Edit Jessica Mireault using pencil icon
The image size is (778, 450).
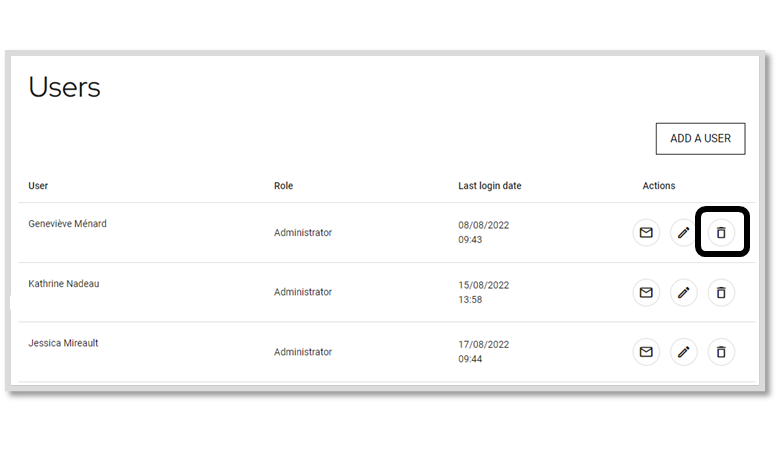coord(684,352)
